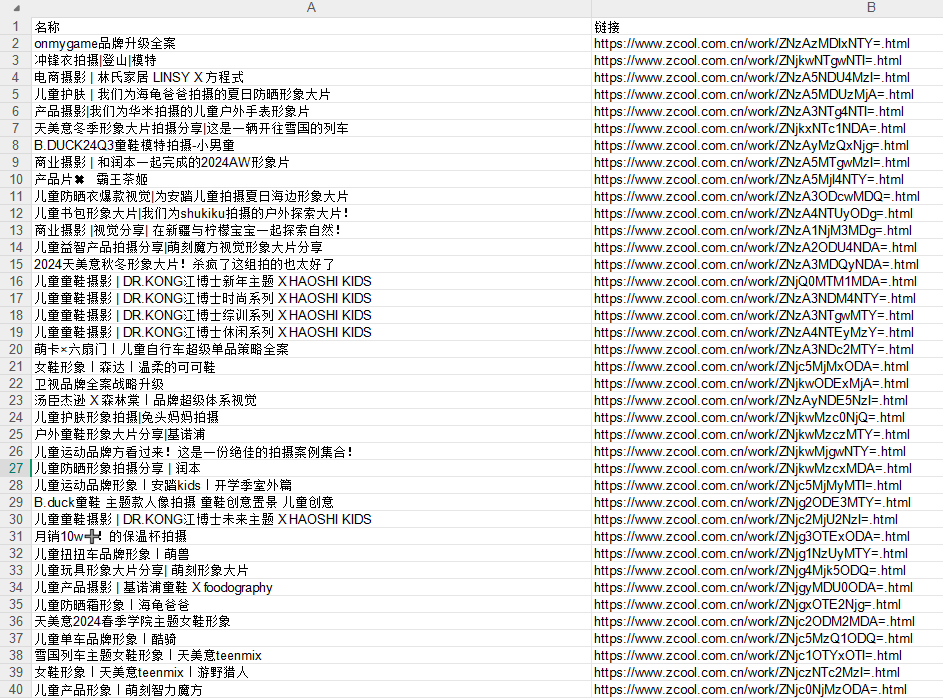Select the 天美意teenmix 游野猎人 cell
Screen dimensions: 943x698
pos(311,672)
